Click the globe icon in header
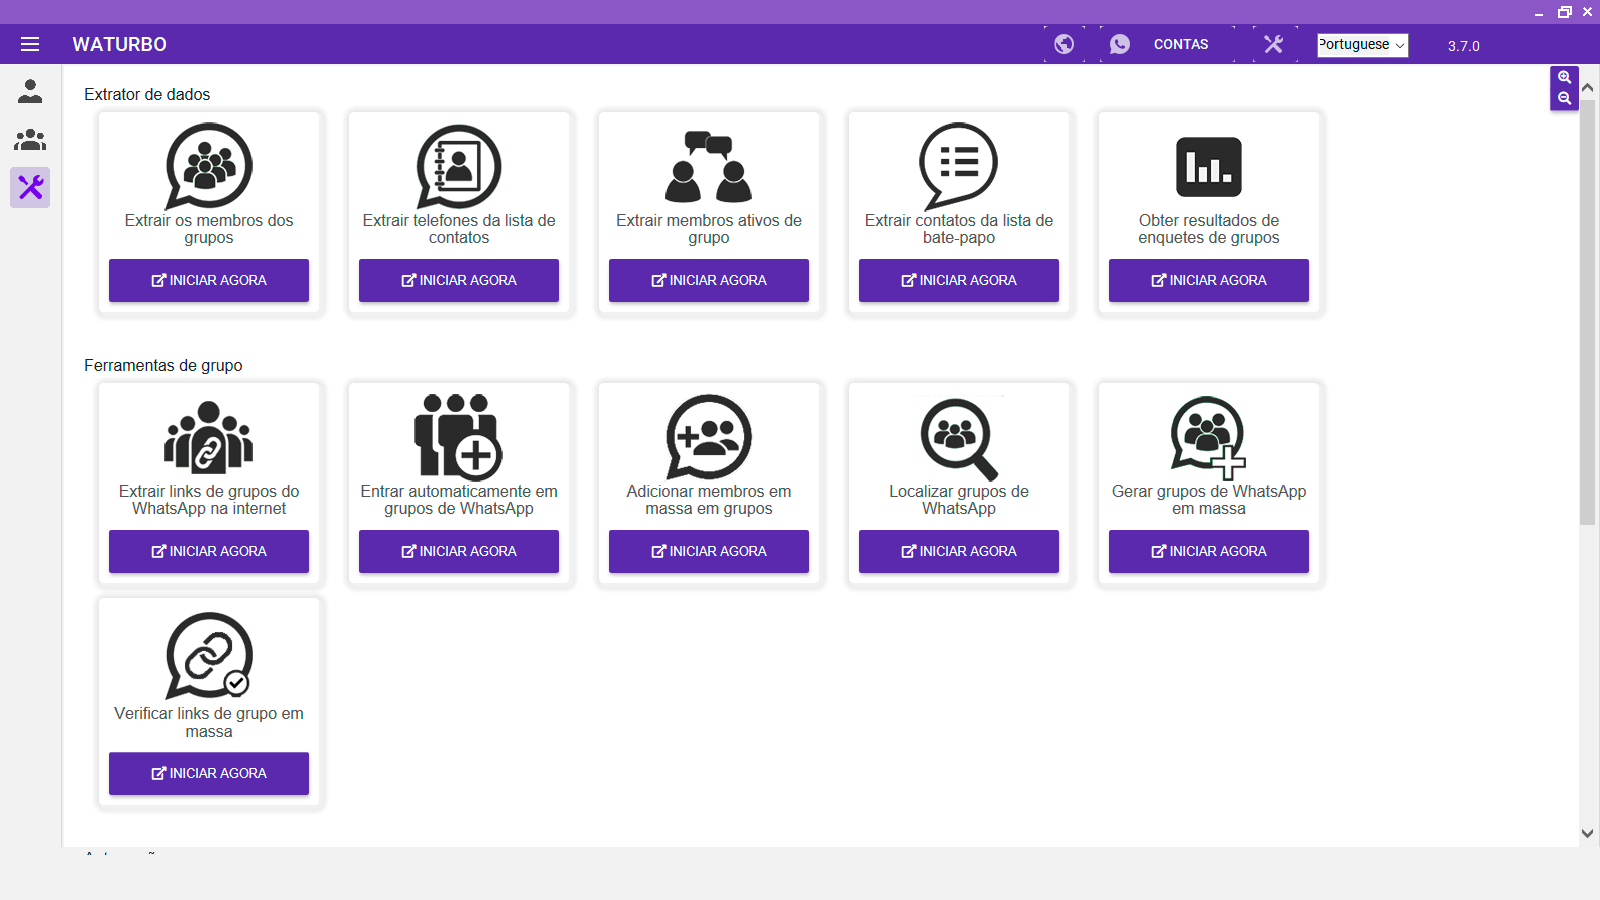The image size is (1600, 900). click(1064, 44)
